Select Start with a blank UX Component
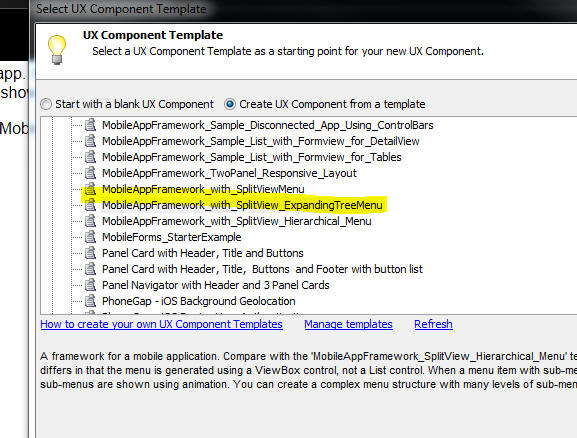577x438 pixels. 127,104
